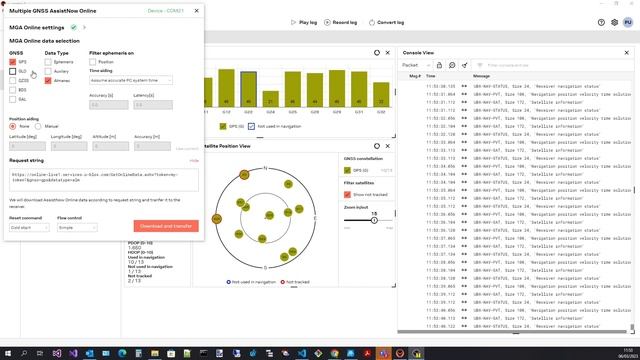Click the Use current link
This screenshot has height=360, width=640.
[x=187, y=149]
